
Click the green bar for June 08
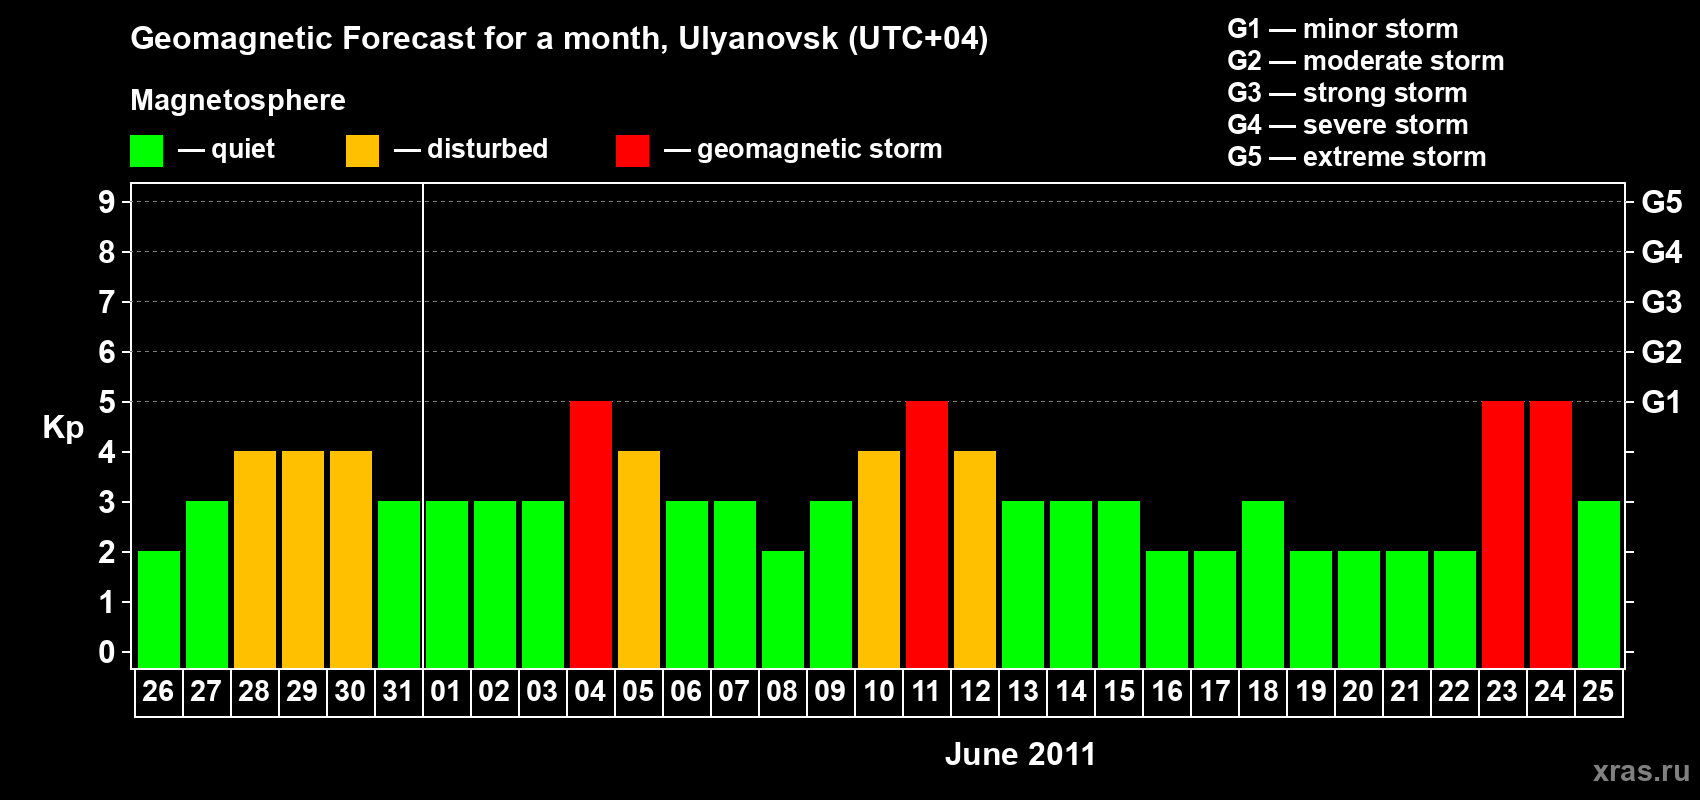tap(783, 610)
